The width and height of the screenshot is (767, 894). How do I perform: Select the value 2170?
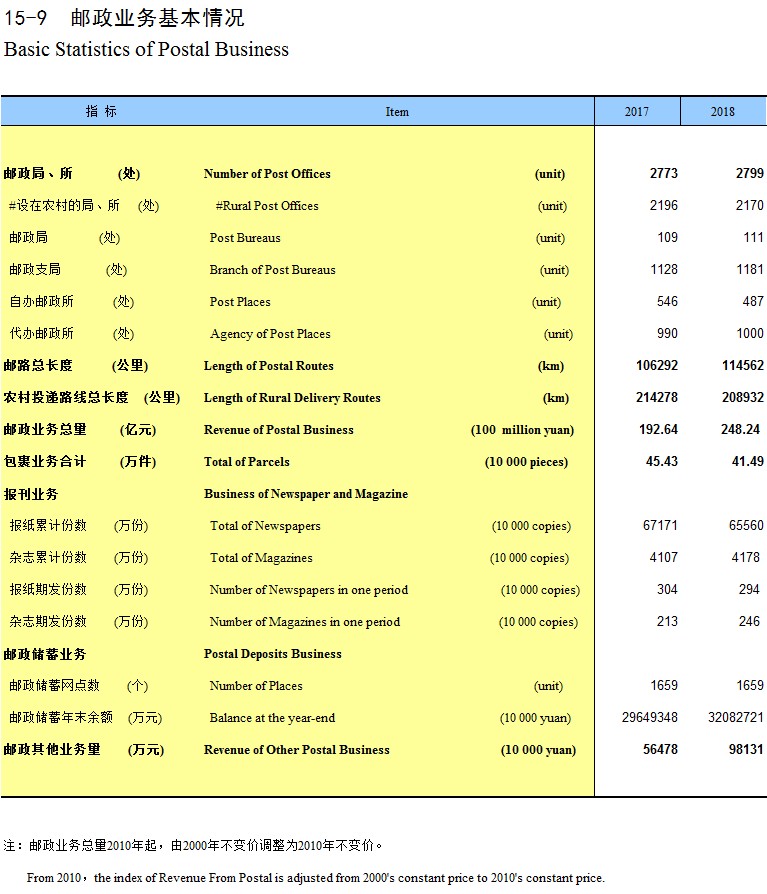tap(749, 205)
